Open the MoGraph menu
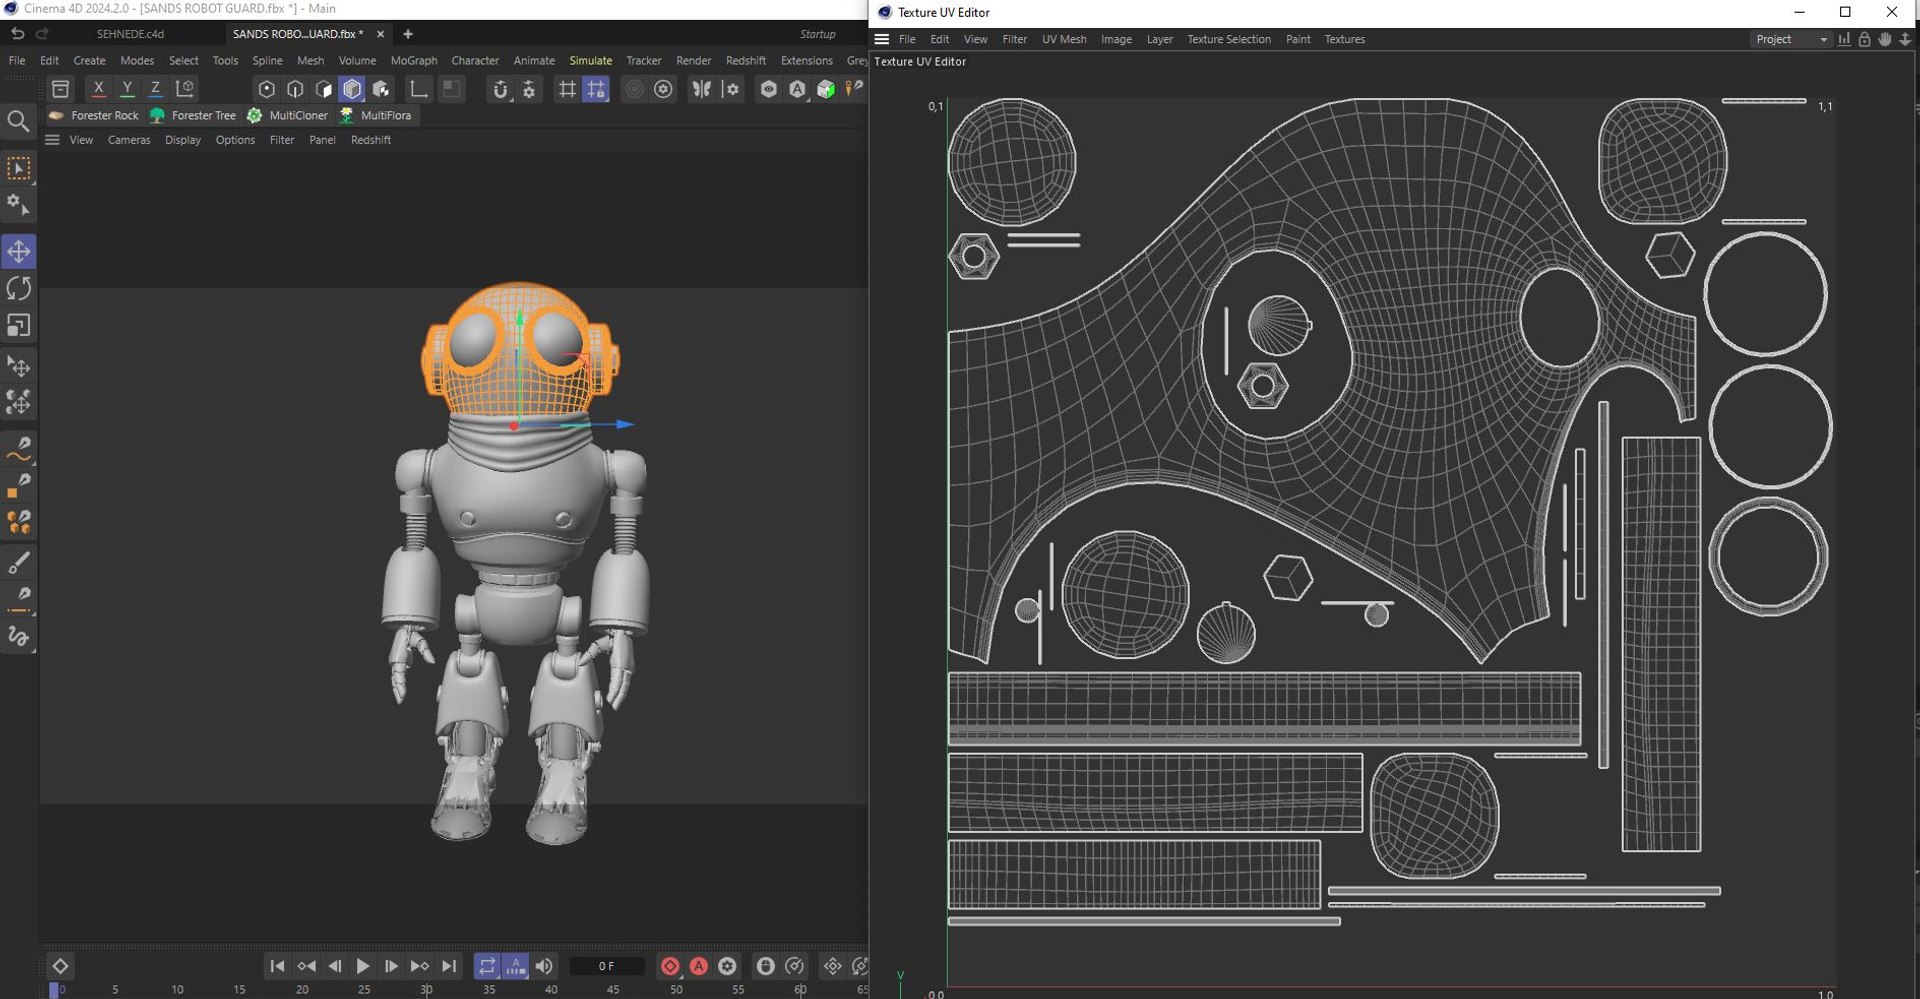 point(413,61)
